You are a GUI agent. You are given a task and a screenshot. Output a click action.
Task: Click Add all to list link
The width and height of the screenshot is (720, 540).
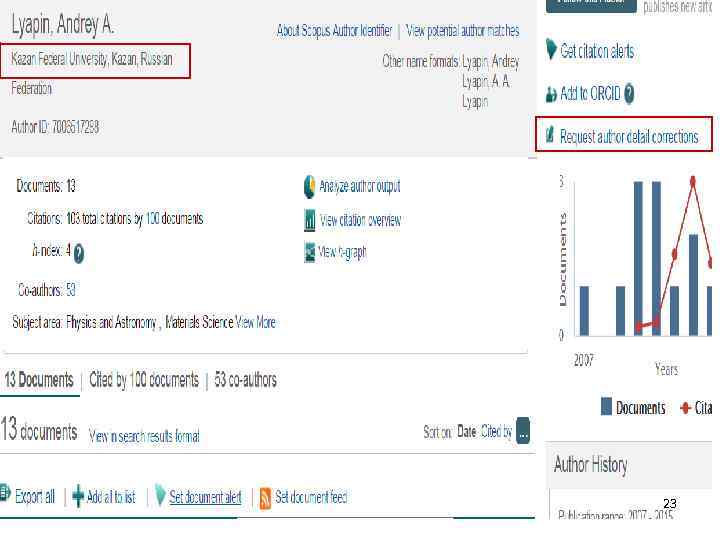[x=111, y=497]
